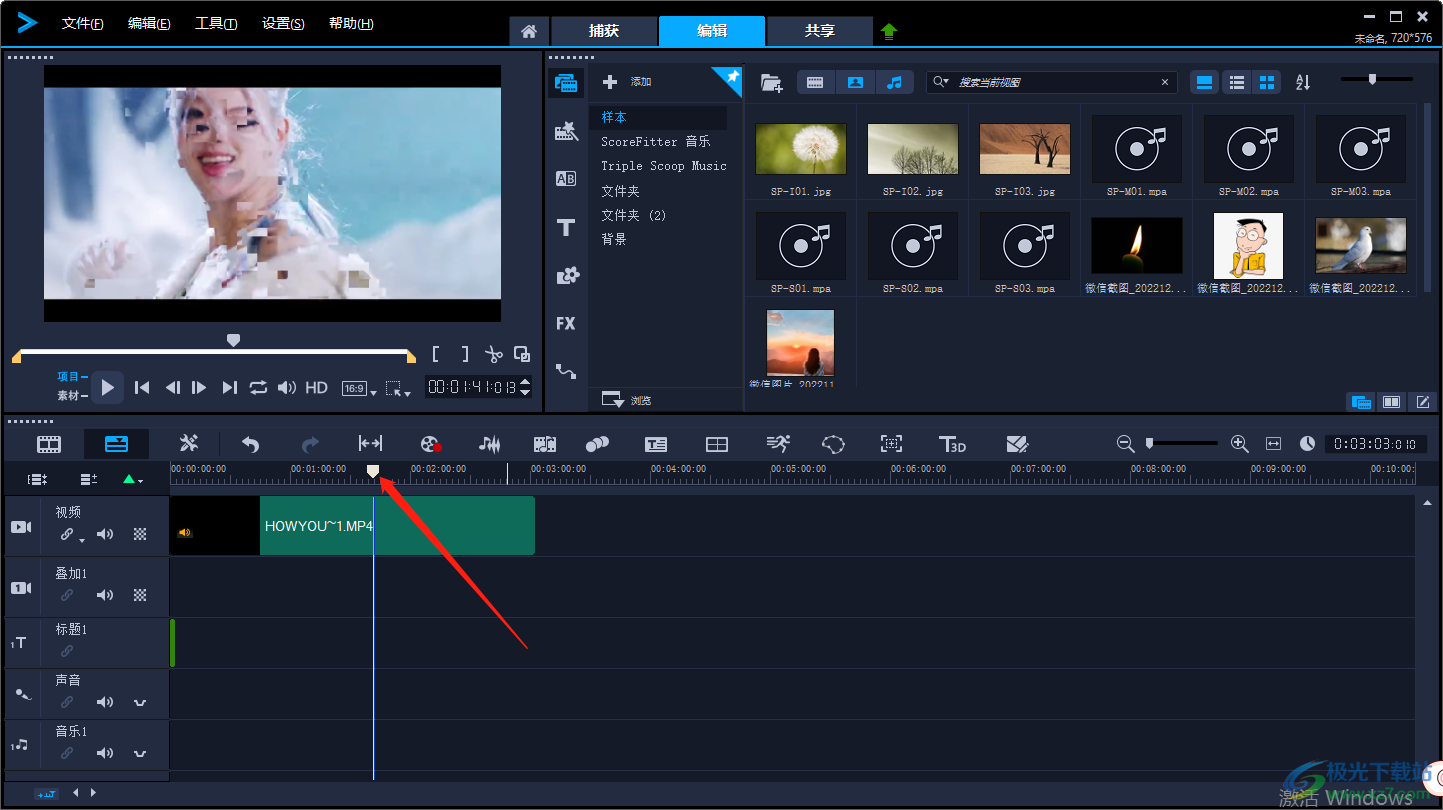Switch to the 捕获 tab
1443x810 pixels.
[604, 31]
